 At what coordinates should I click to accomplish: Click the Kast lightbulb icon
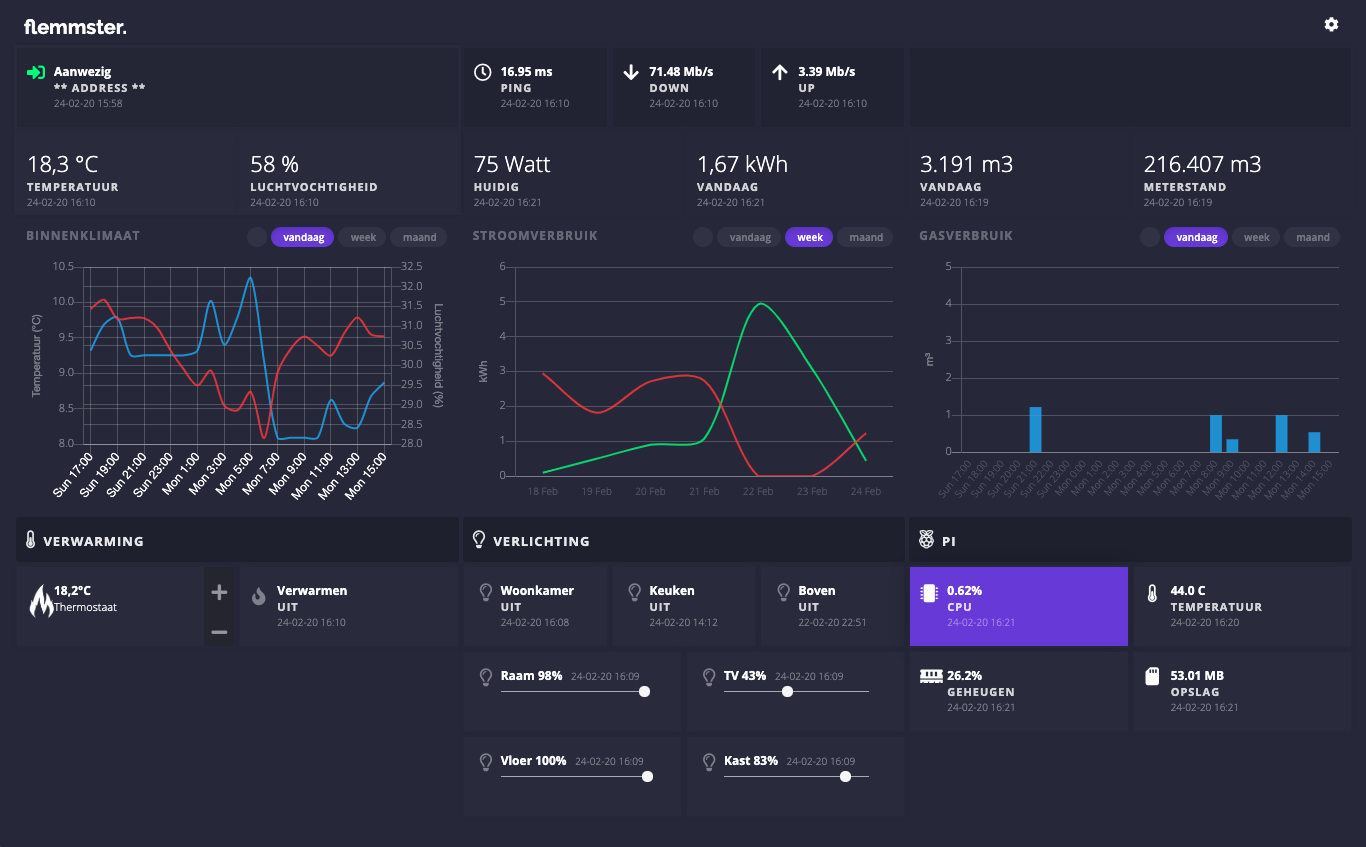pos(709,762)
